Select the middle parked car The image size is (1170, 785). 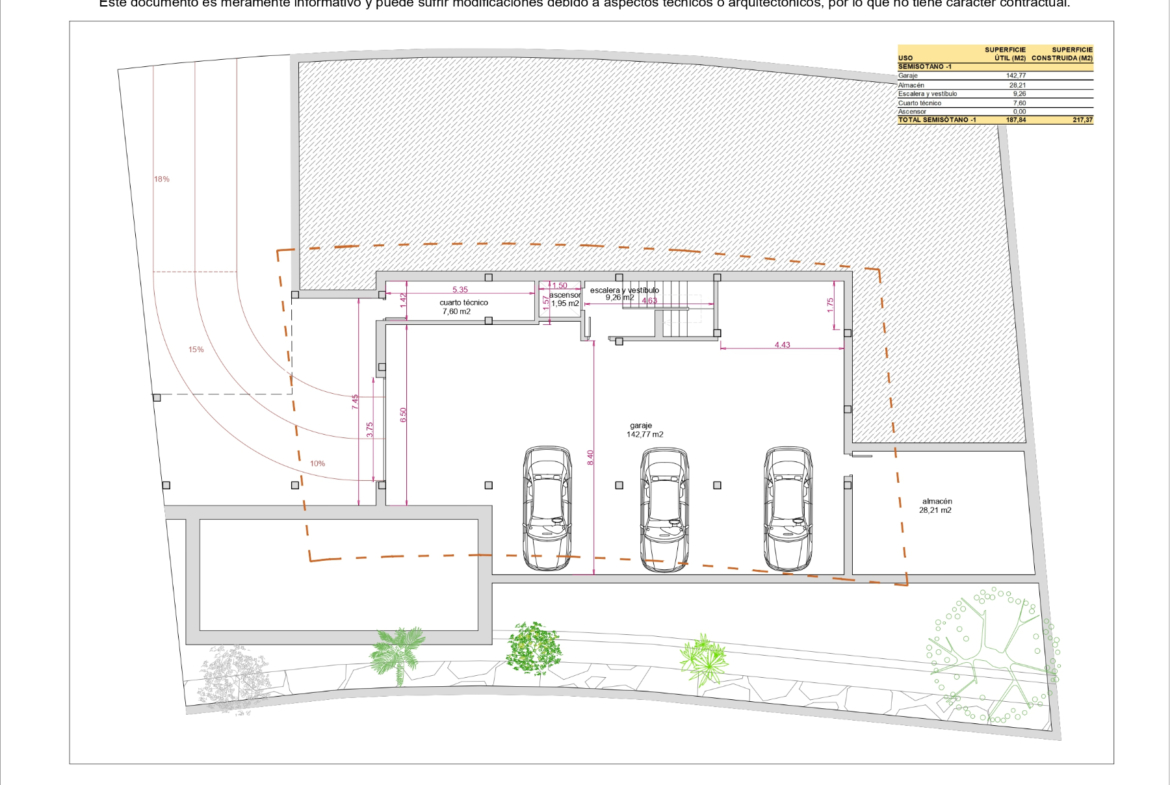(665, 509)
